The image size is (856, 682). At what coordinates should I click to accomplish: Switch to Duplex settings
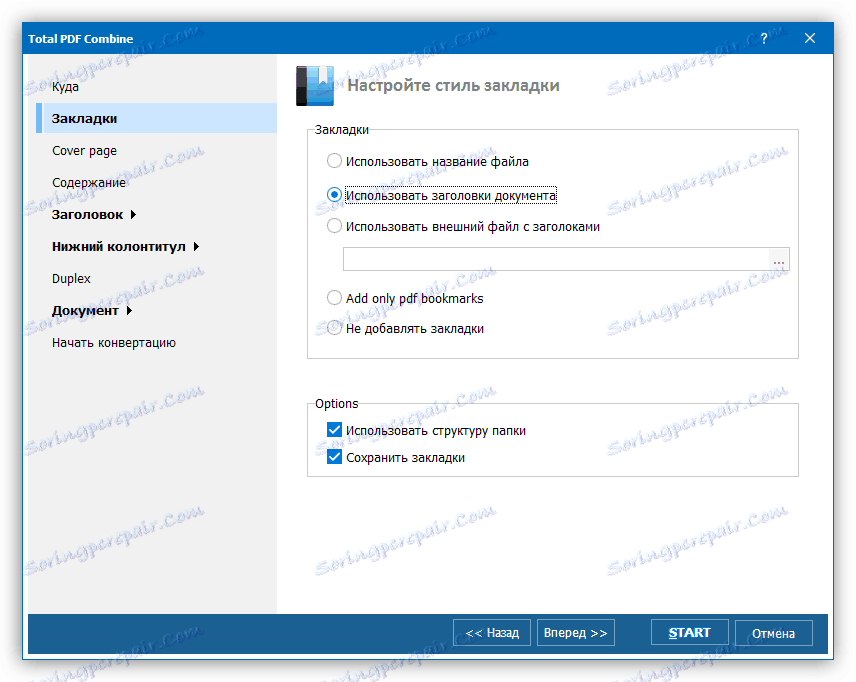[x=71, y=278]
